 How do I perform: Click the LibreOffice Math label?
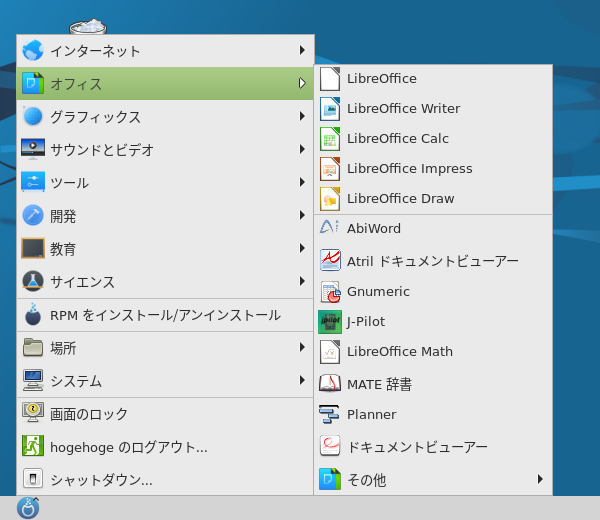coord(399,352)
